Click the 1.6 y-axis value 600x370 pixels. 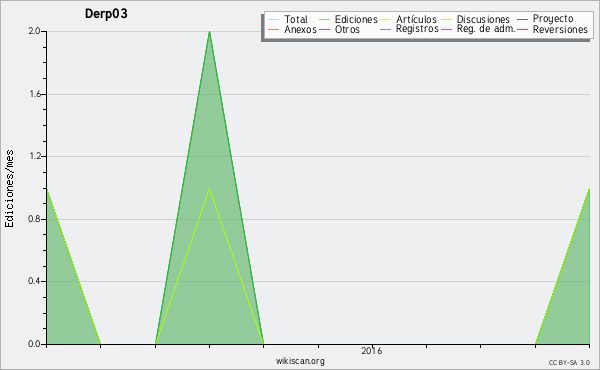coord(34,94)
